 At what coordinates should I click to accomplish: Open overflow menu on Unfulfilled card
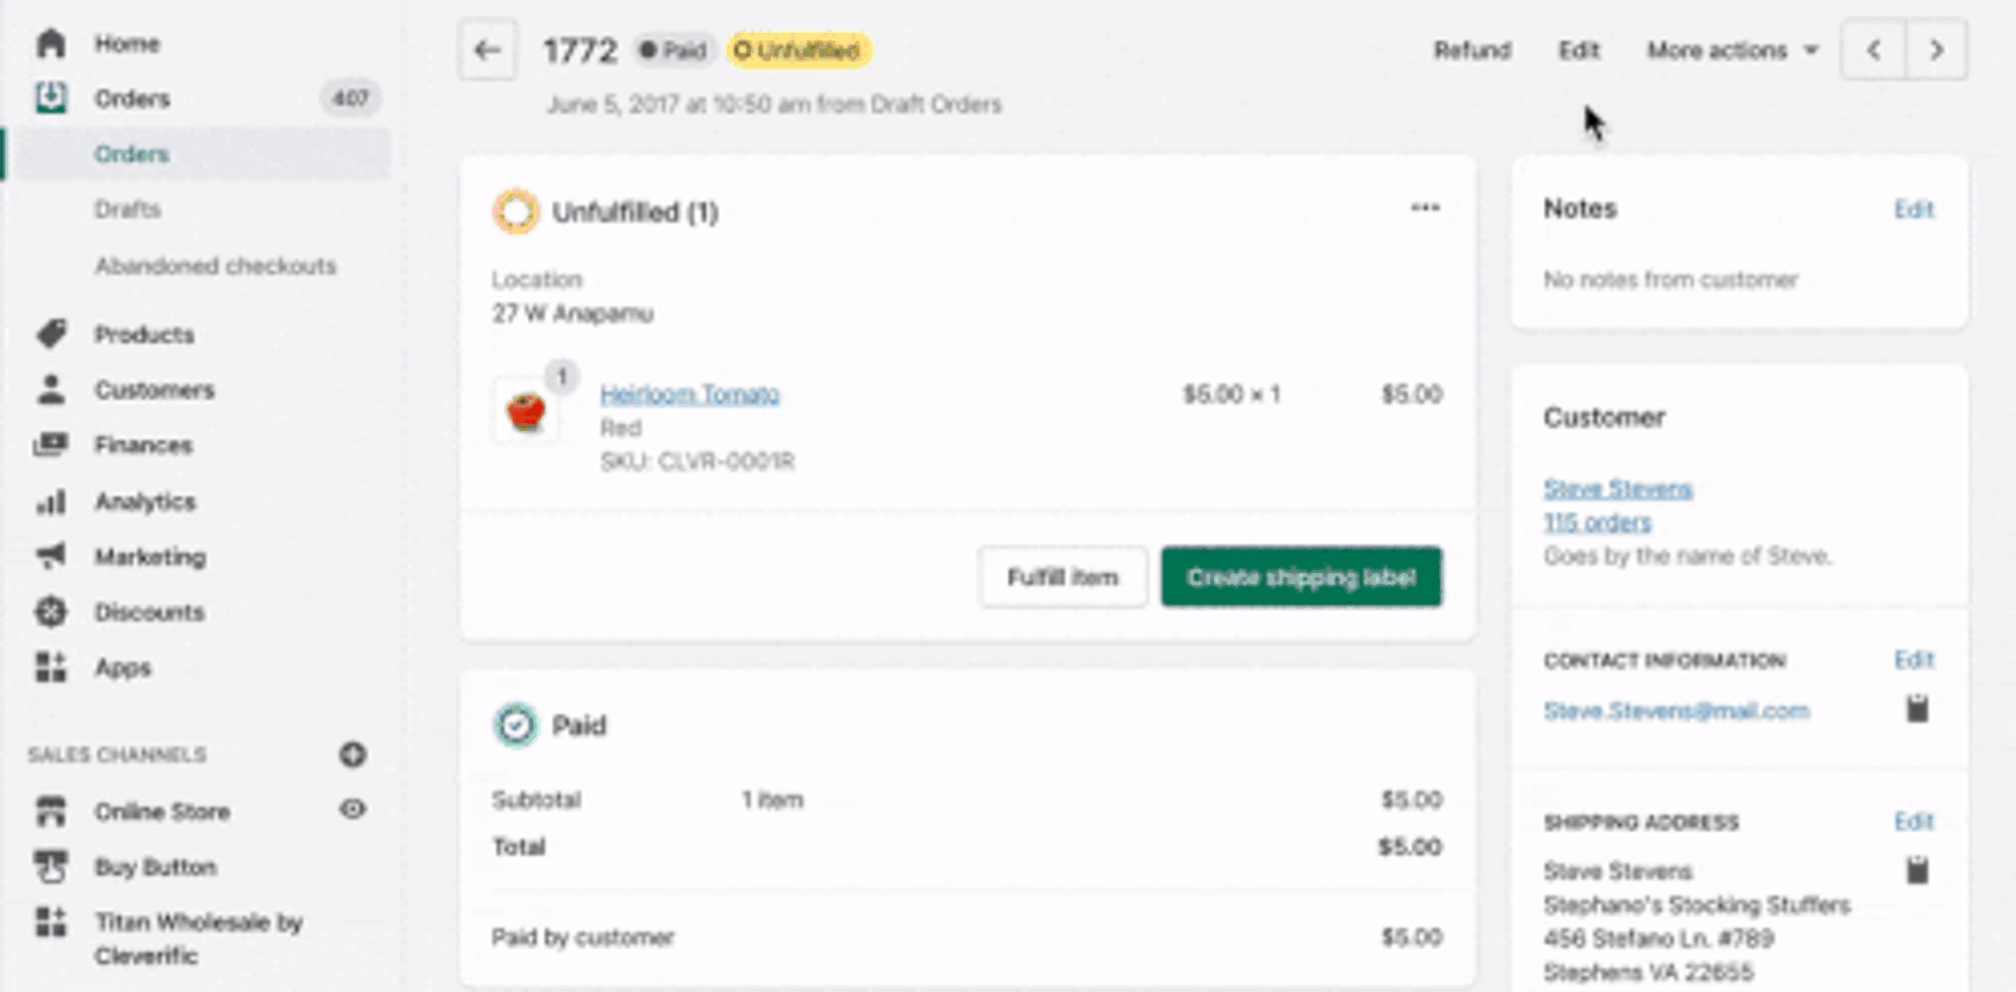[1425, 208]
